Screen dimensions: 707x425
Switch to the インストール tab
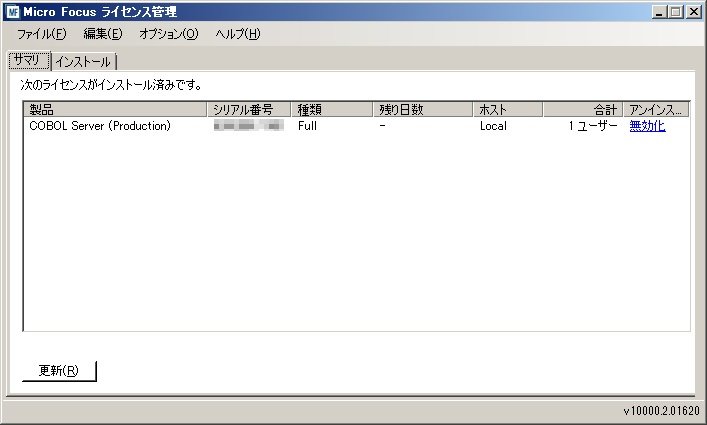[83, 62]
